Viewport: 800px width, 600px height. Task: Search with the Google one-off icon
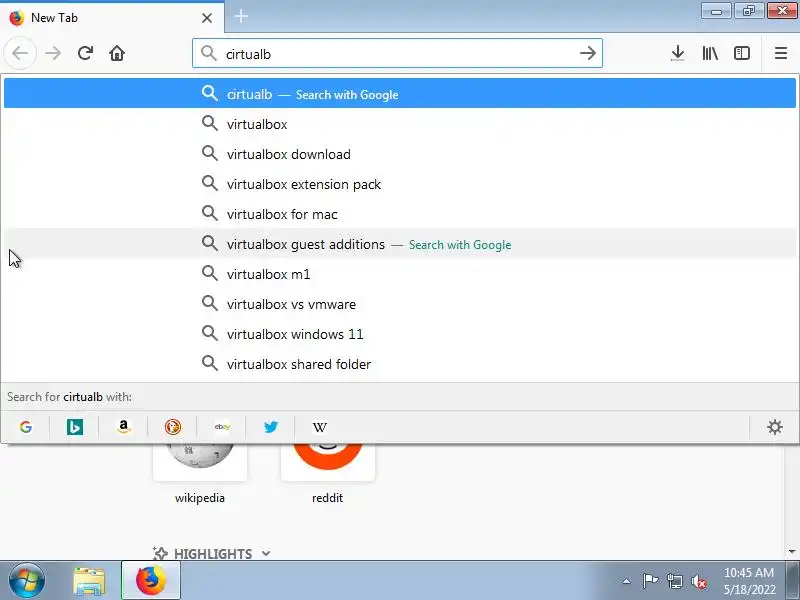[26, 427]
